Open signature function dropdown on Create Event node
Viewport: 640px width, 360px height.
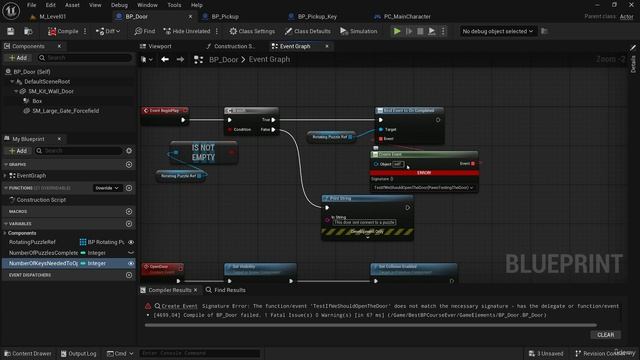424,188
